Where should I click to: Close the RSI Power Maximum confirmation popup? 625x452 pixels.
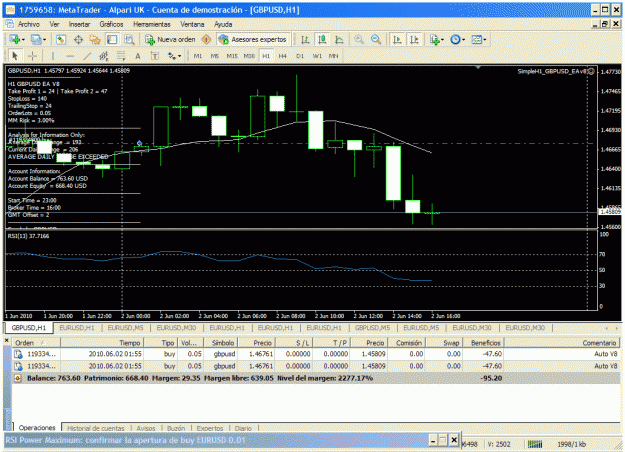coord(454,440)
